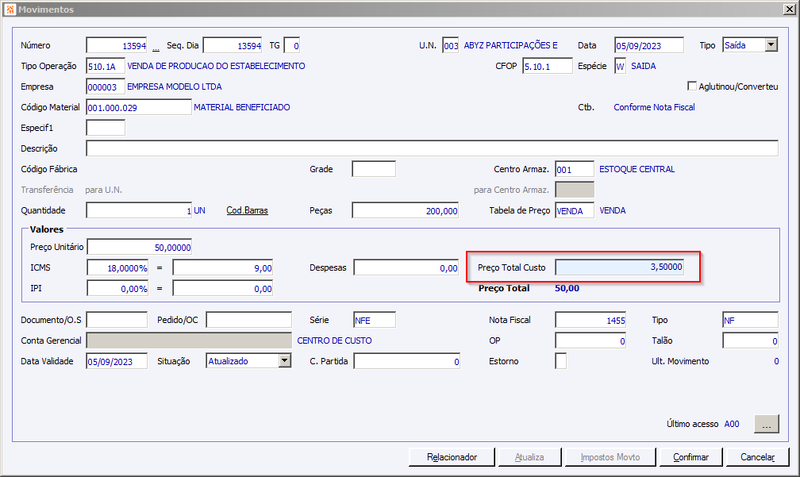This screenshot has width=800, height=477.
Task: Edit the U.N. code field 003
Action: pyautogui.click(x=451, y=45)
